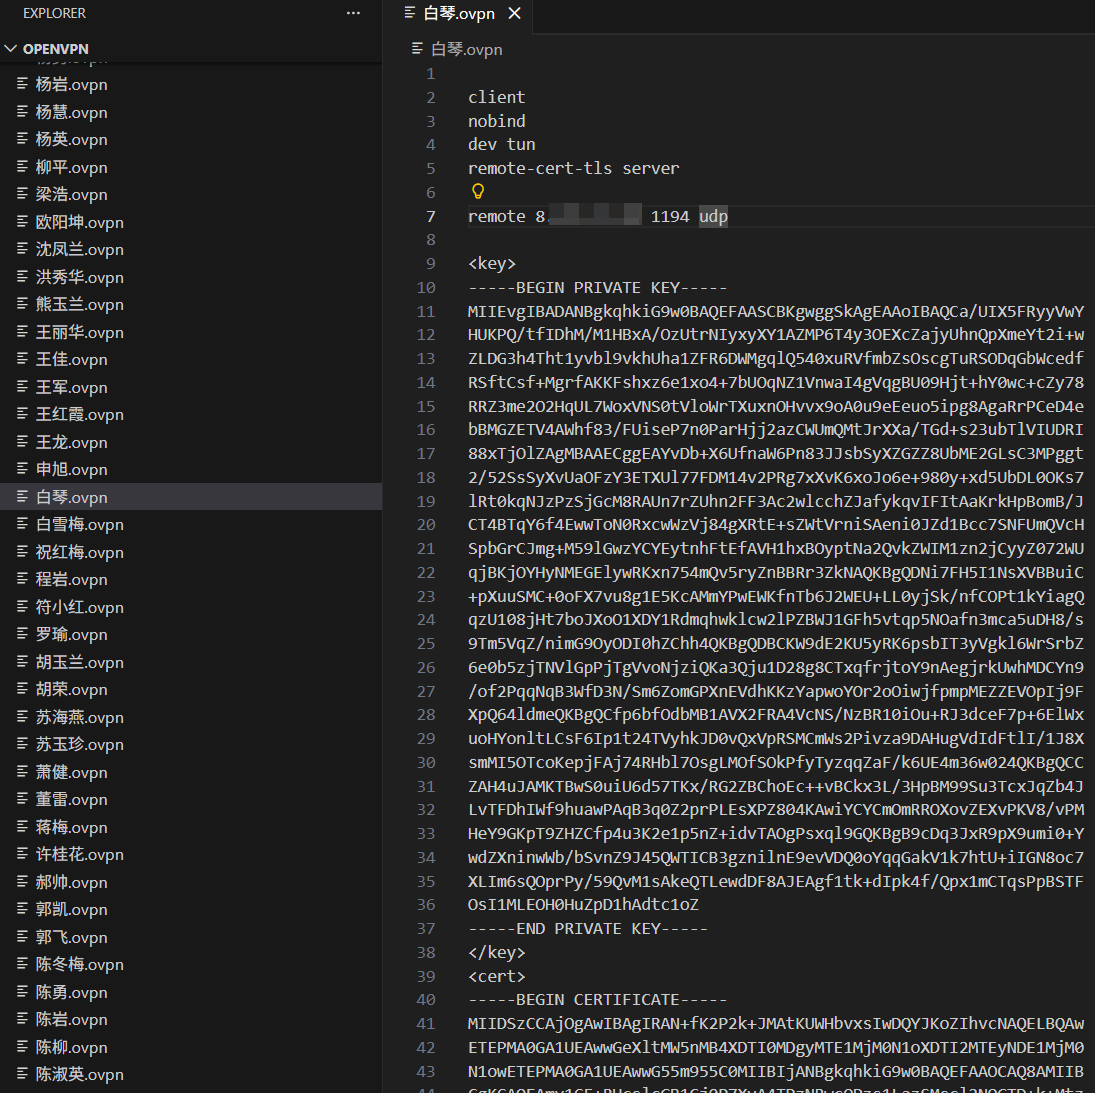This screenshot has width=1095, height=1093.
Task: Click line number 7 in the gutter
Action: click(x=431, y=216)
